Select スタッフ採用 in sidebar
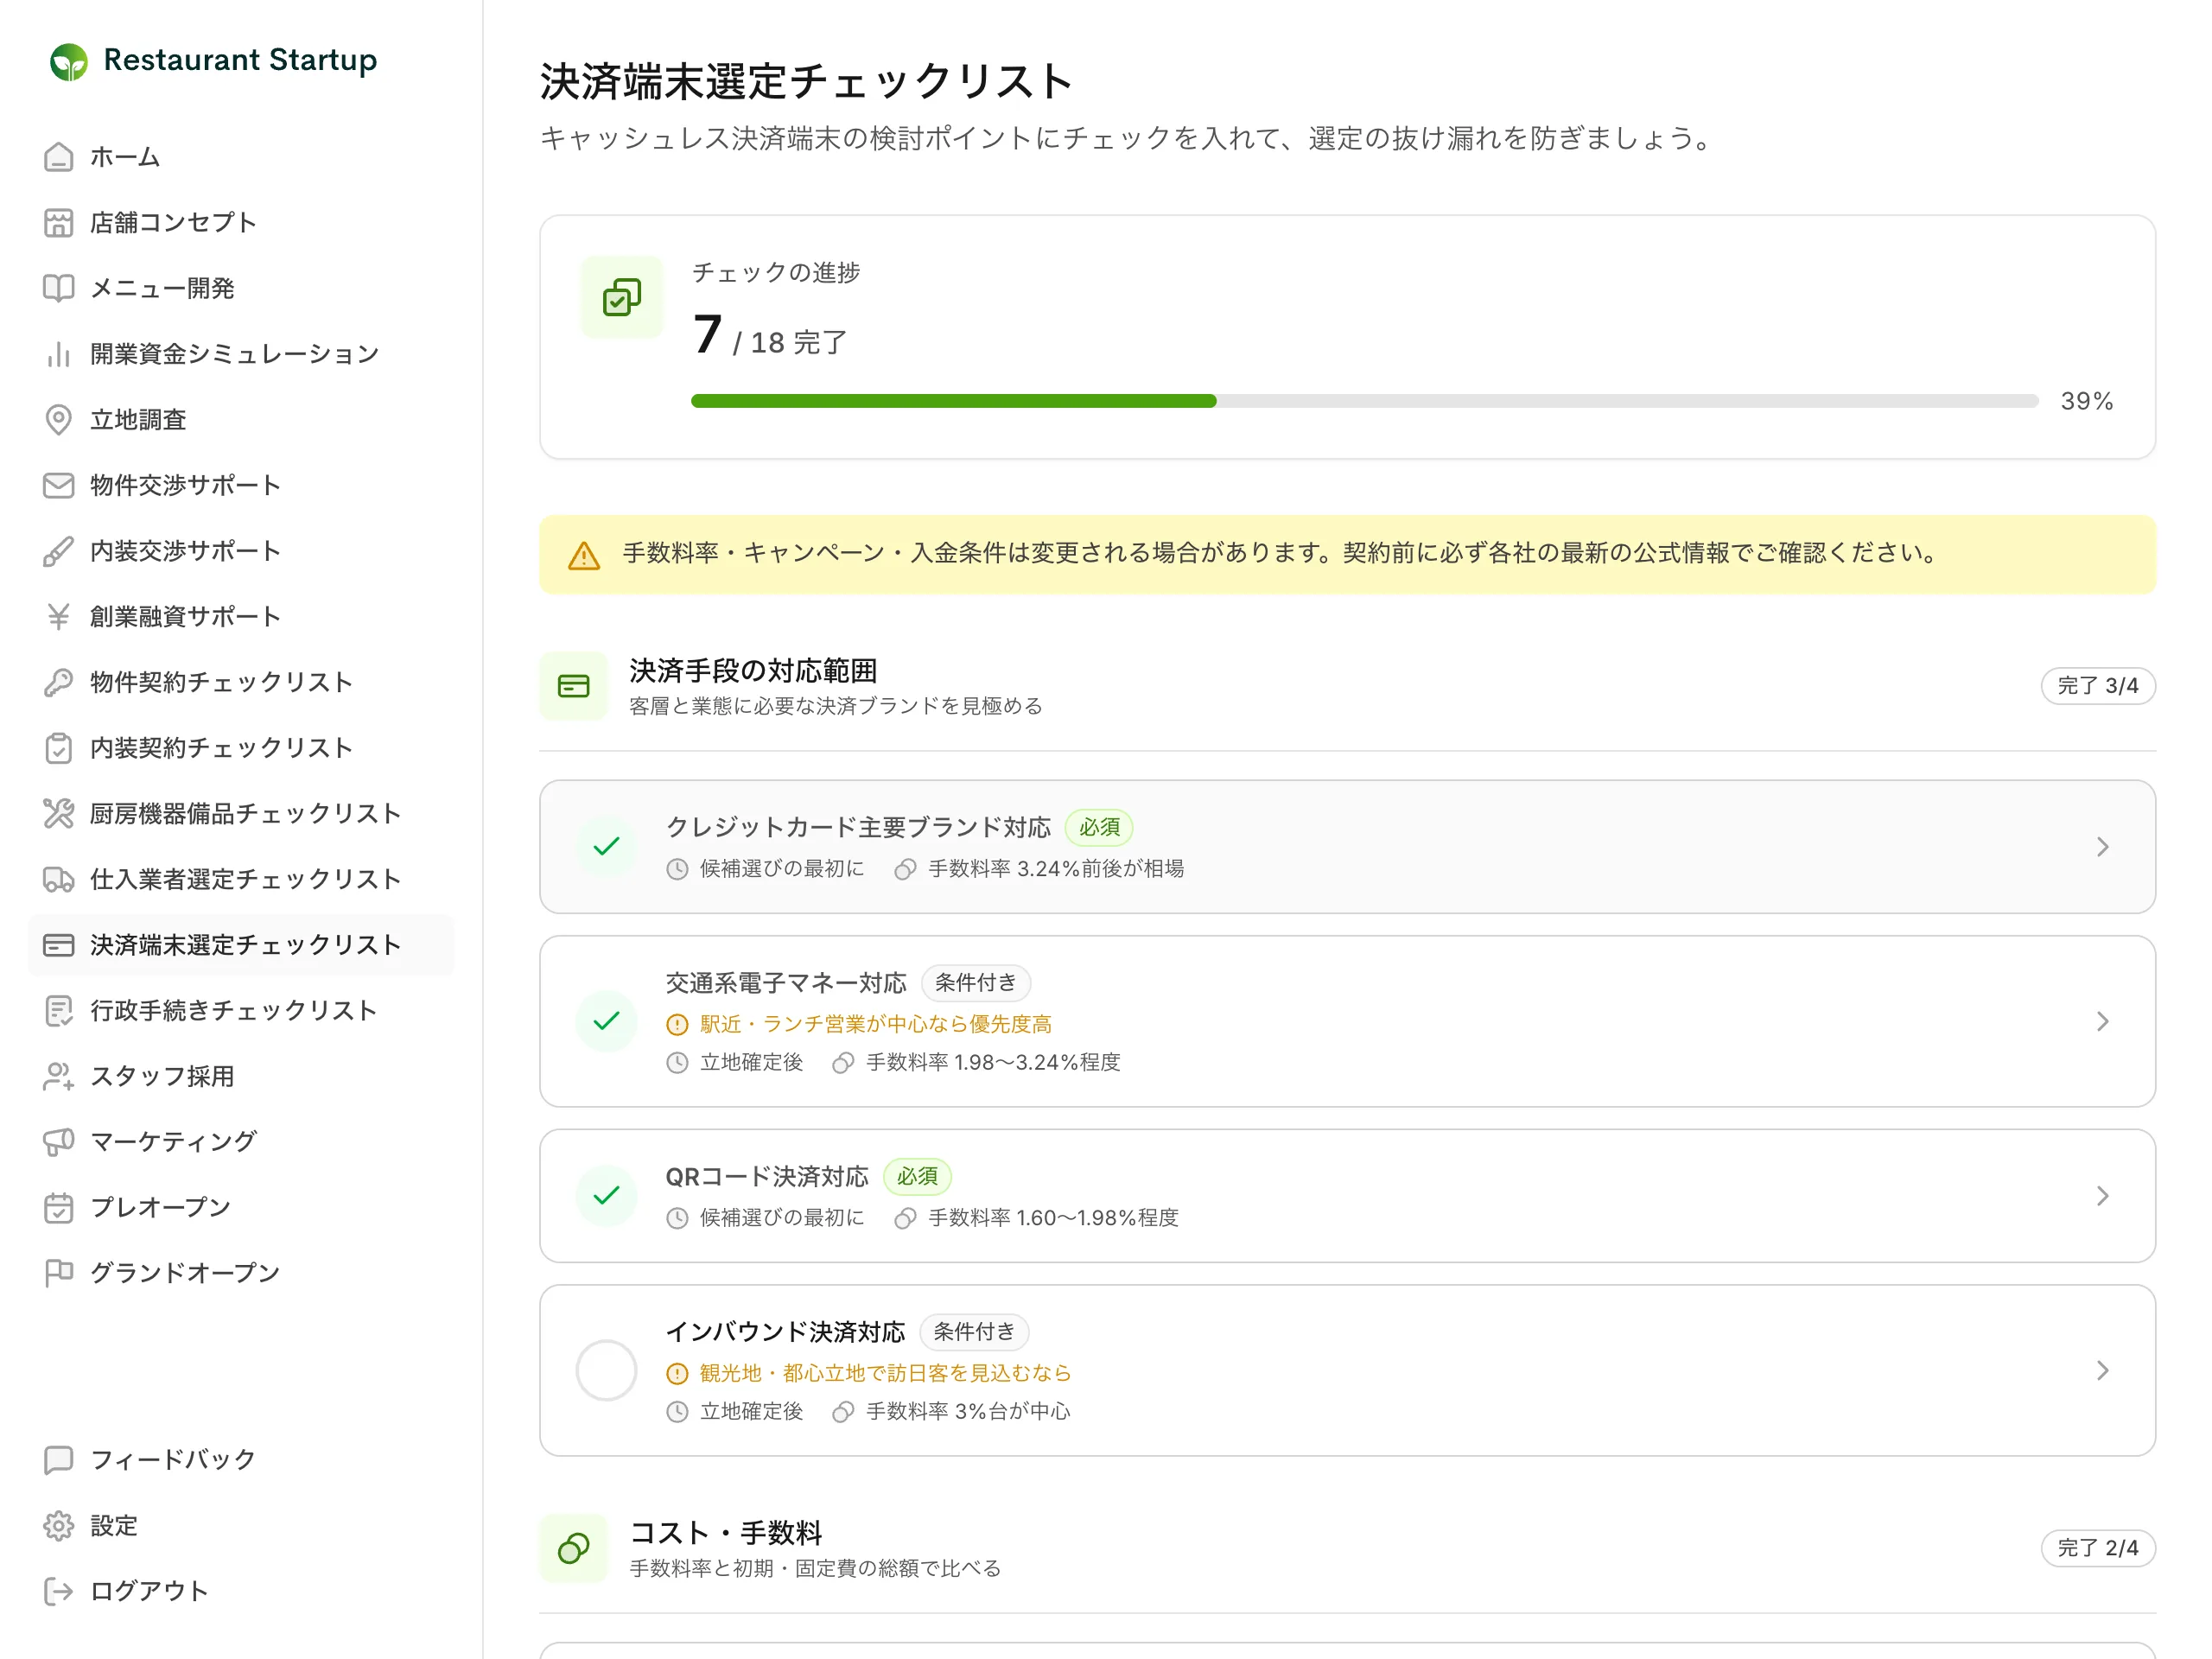Image resolution: width=2212 pixels, height=1659 pixels. [241, 1076]
